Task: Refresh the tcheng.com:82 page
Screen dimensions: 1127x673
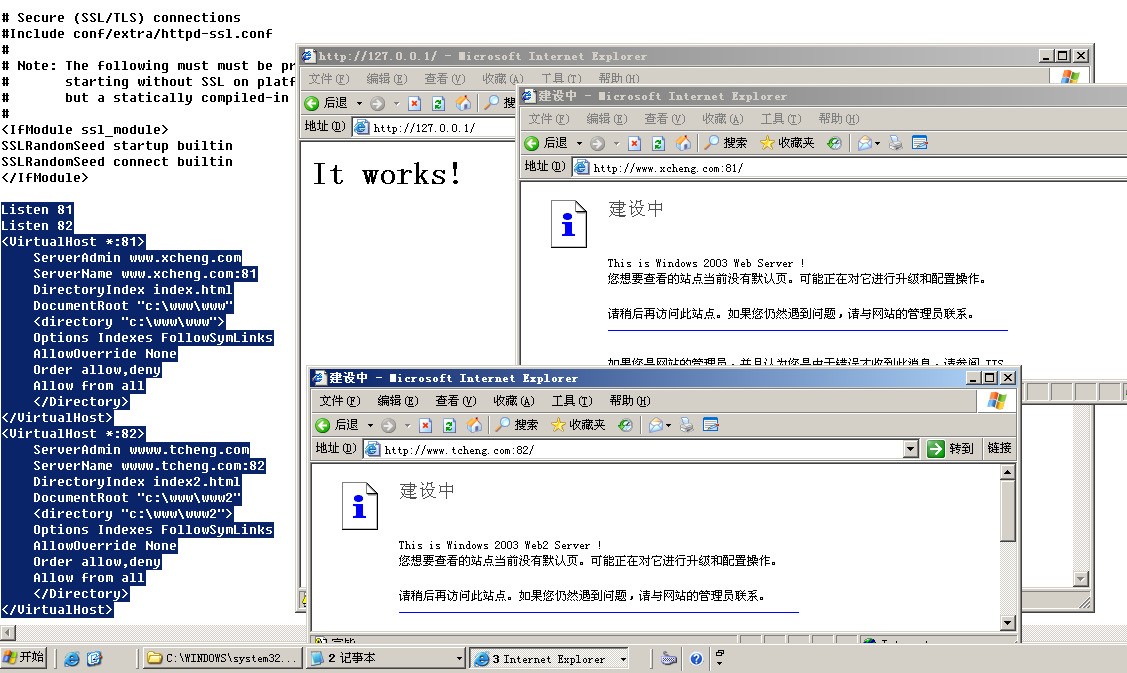Action: (x=449, y=425)
